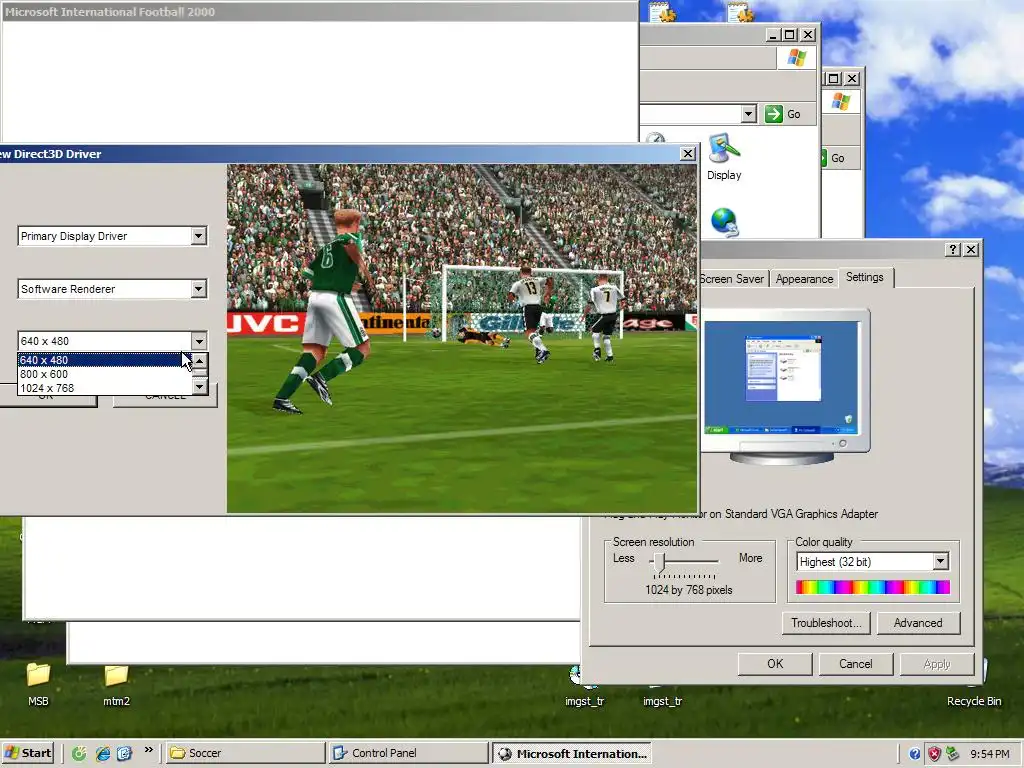This screenshot has width=1024, height=768.
Task: Click OK in Display Properties
Action: [775, 664]
